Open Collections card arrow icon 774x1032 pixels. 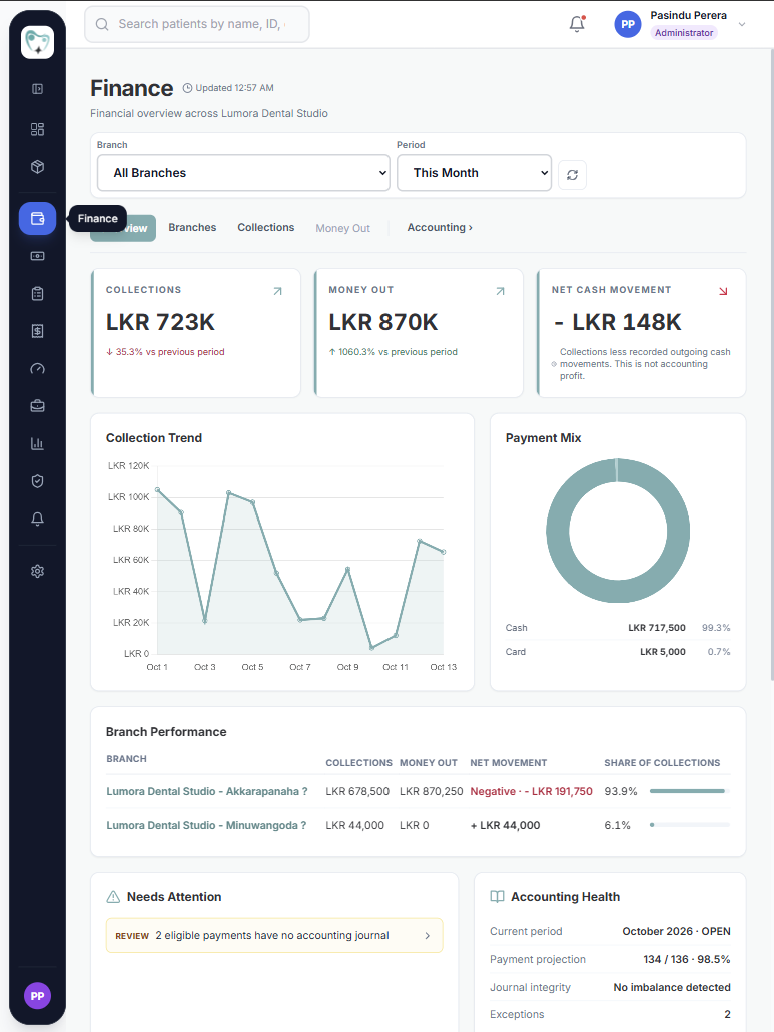pos(277,291)
